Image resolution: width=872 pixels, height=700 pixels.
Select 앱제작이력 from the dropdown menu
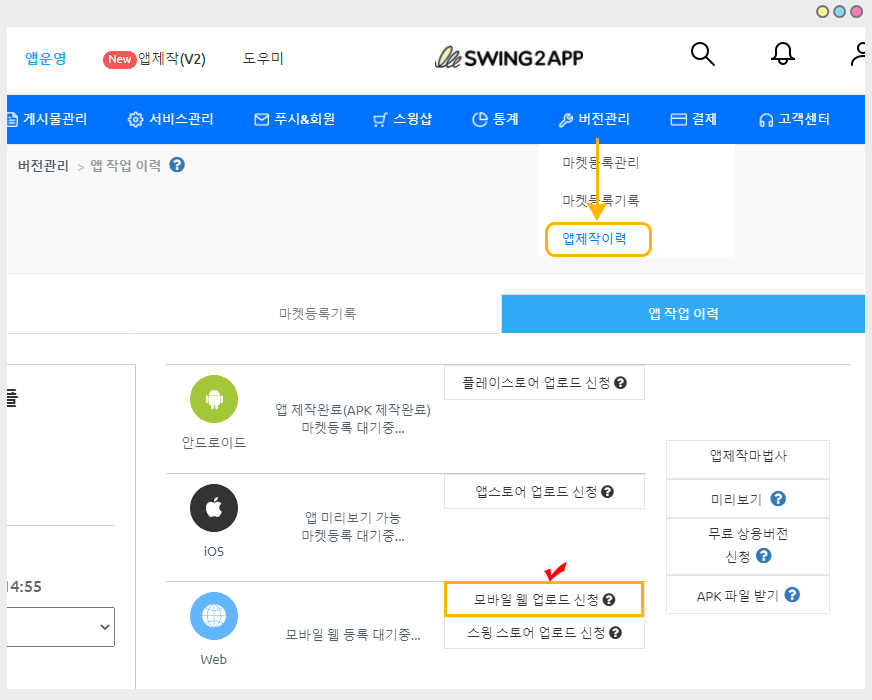[598, 239]
